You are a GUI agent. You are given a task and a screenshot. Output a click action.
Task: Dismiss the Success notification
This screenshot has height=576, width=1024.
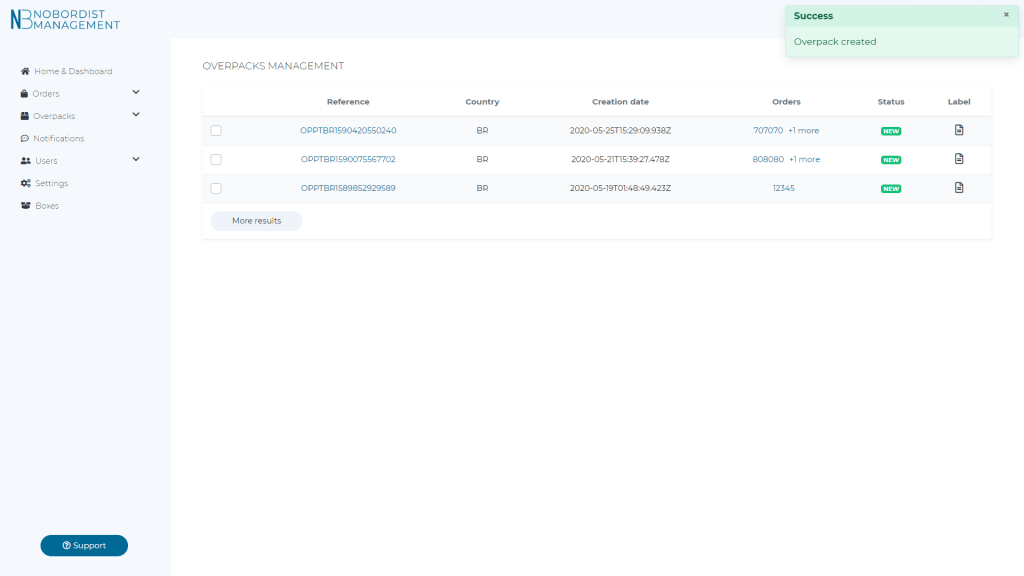pyautogui.click(x=1006, y=15)
